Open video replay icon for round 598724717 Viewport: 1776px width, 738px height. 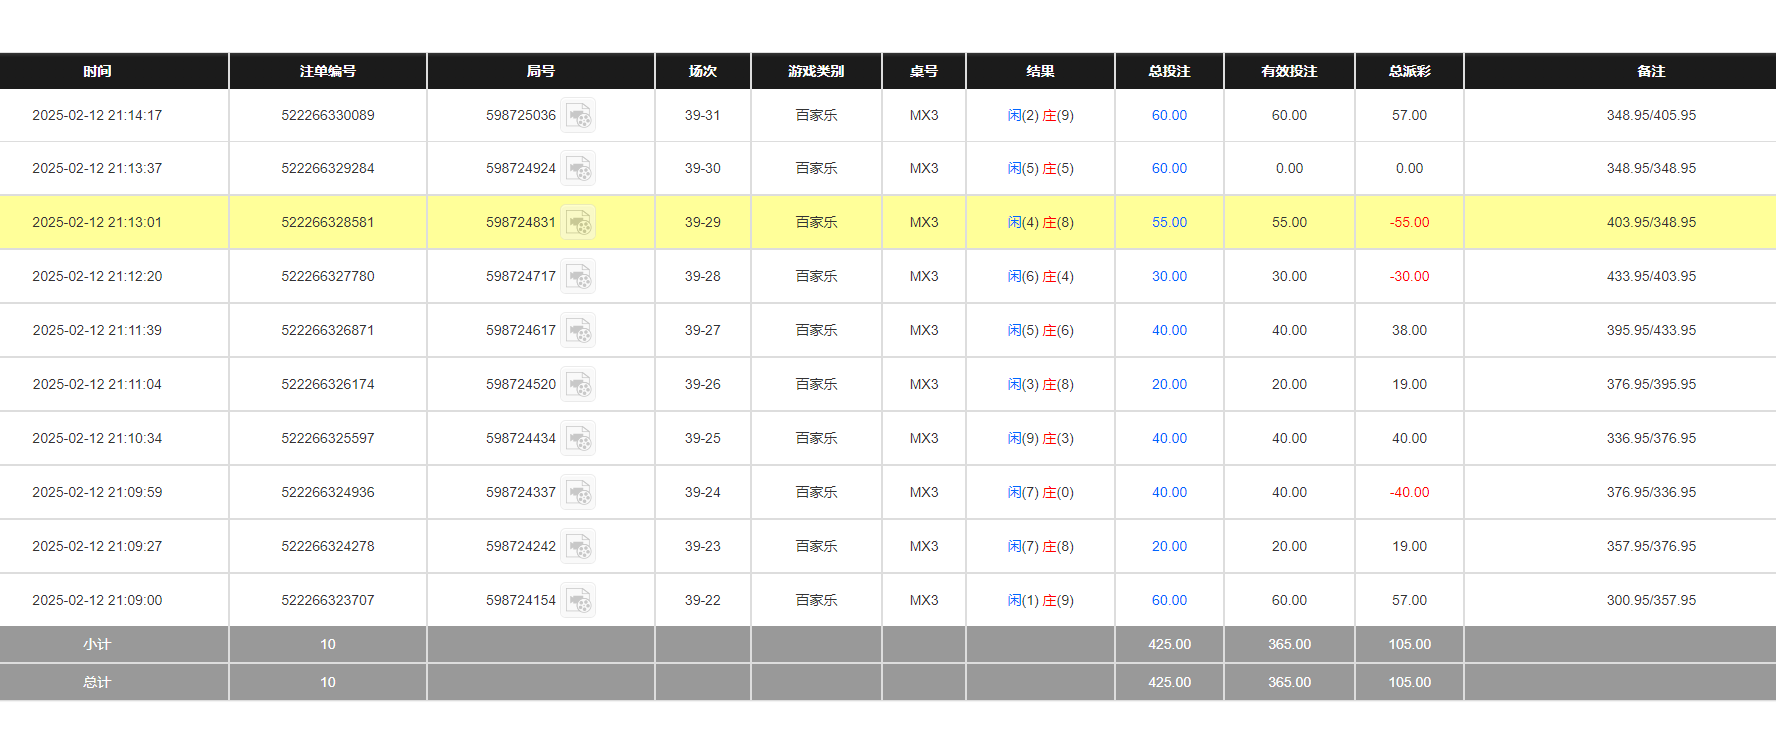tap(578, 277)
